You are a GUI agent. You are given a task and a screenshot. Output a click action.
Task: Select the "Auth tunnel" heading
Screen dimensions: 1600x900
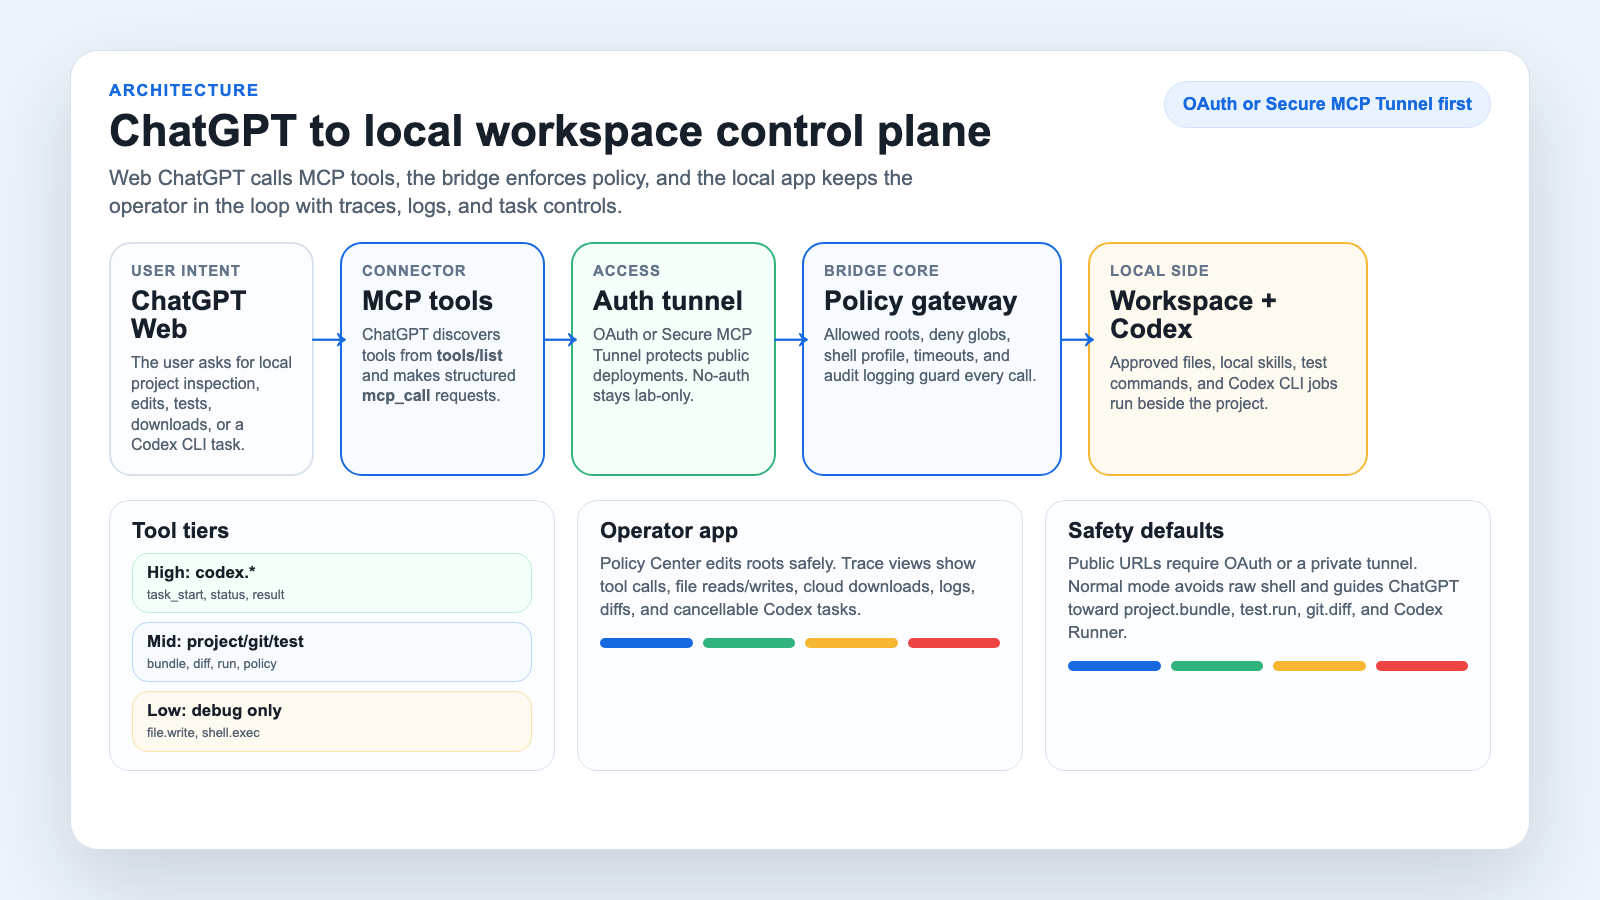668,301
